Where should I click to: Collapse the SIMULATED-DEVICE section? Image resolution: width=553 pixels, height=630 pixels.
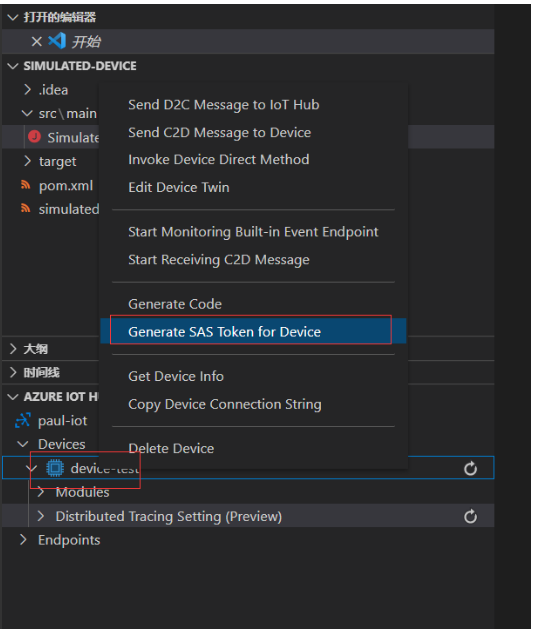pyautogui.click(x=13, y=66)
